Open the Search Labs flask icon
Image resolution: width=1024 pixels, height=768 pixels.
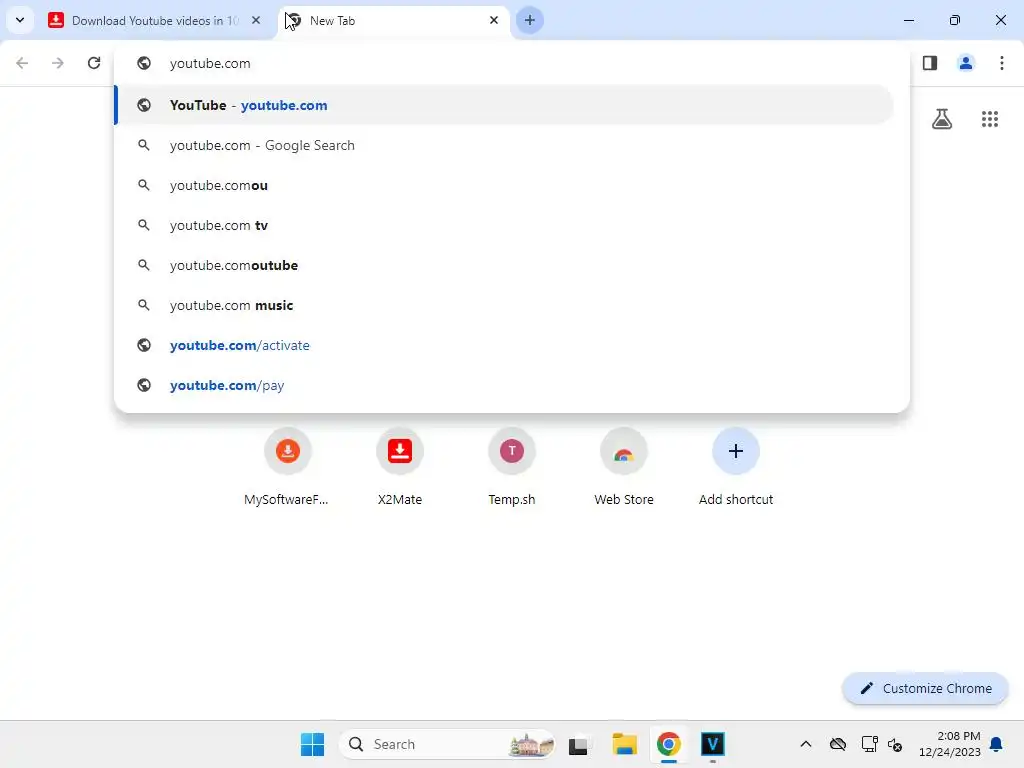click(x=942, y=119)
